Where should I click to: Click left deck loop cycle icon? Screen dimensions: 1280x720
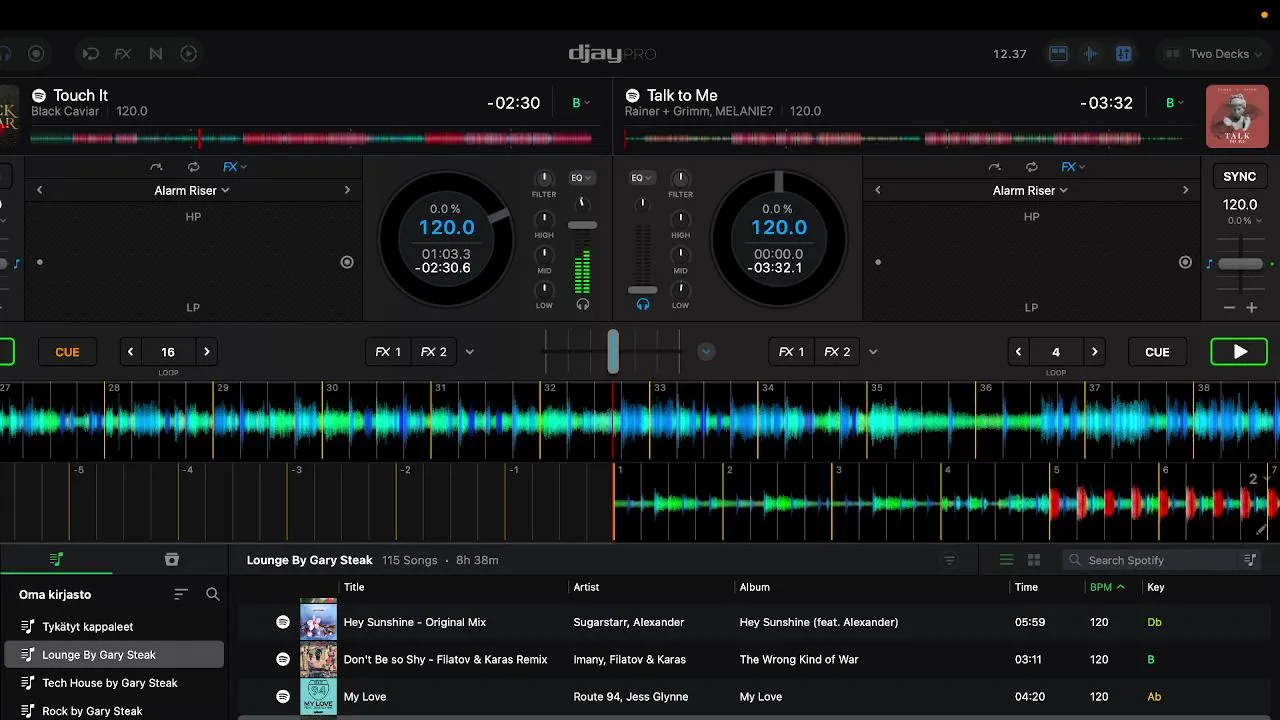coord(194,167)
